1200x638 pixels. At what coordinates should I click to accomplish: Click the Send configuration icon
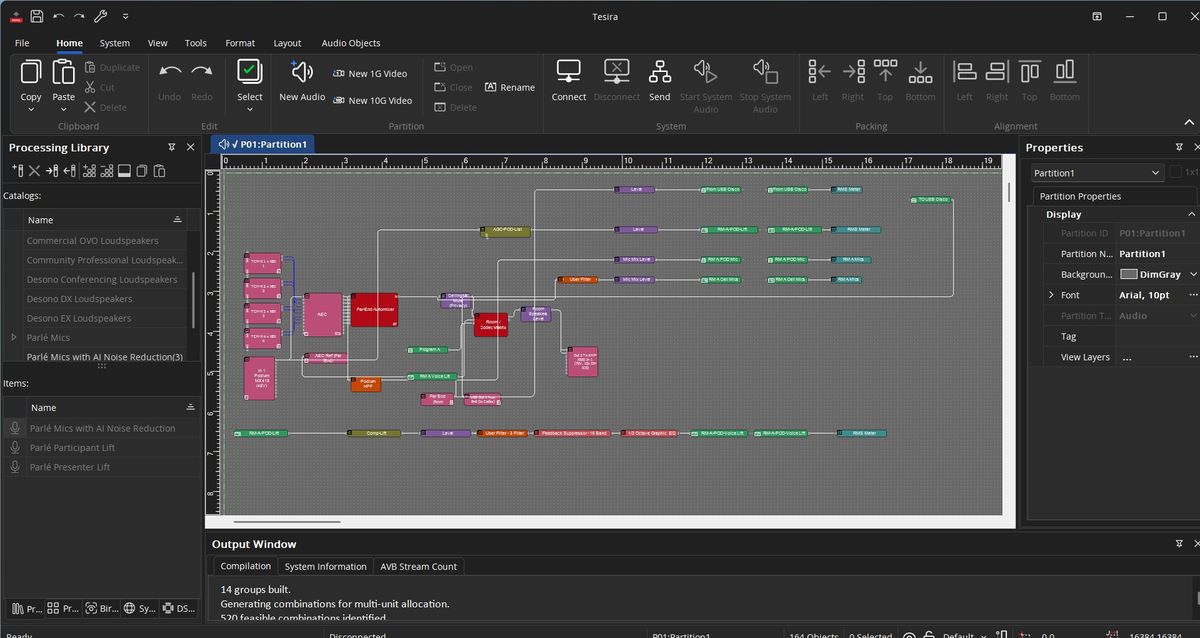[660, 72]
